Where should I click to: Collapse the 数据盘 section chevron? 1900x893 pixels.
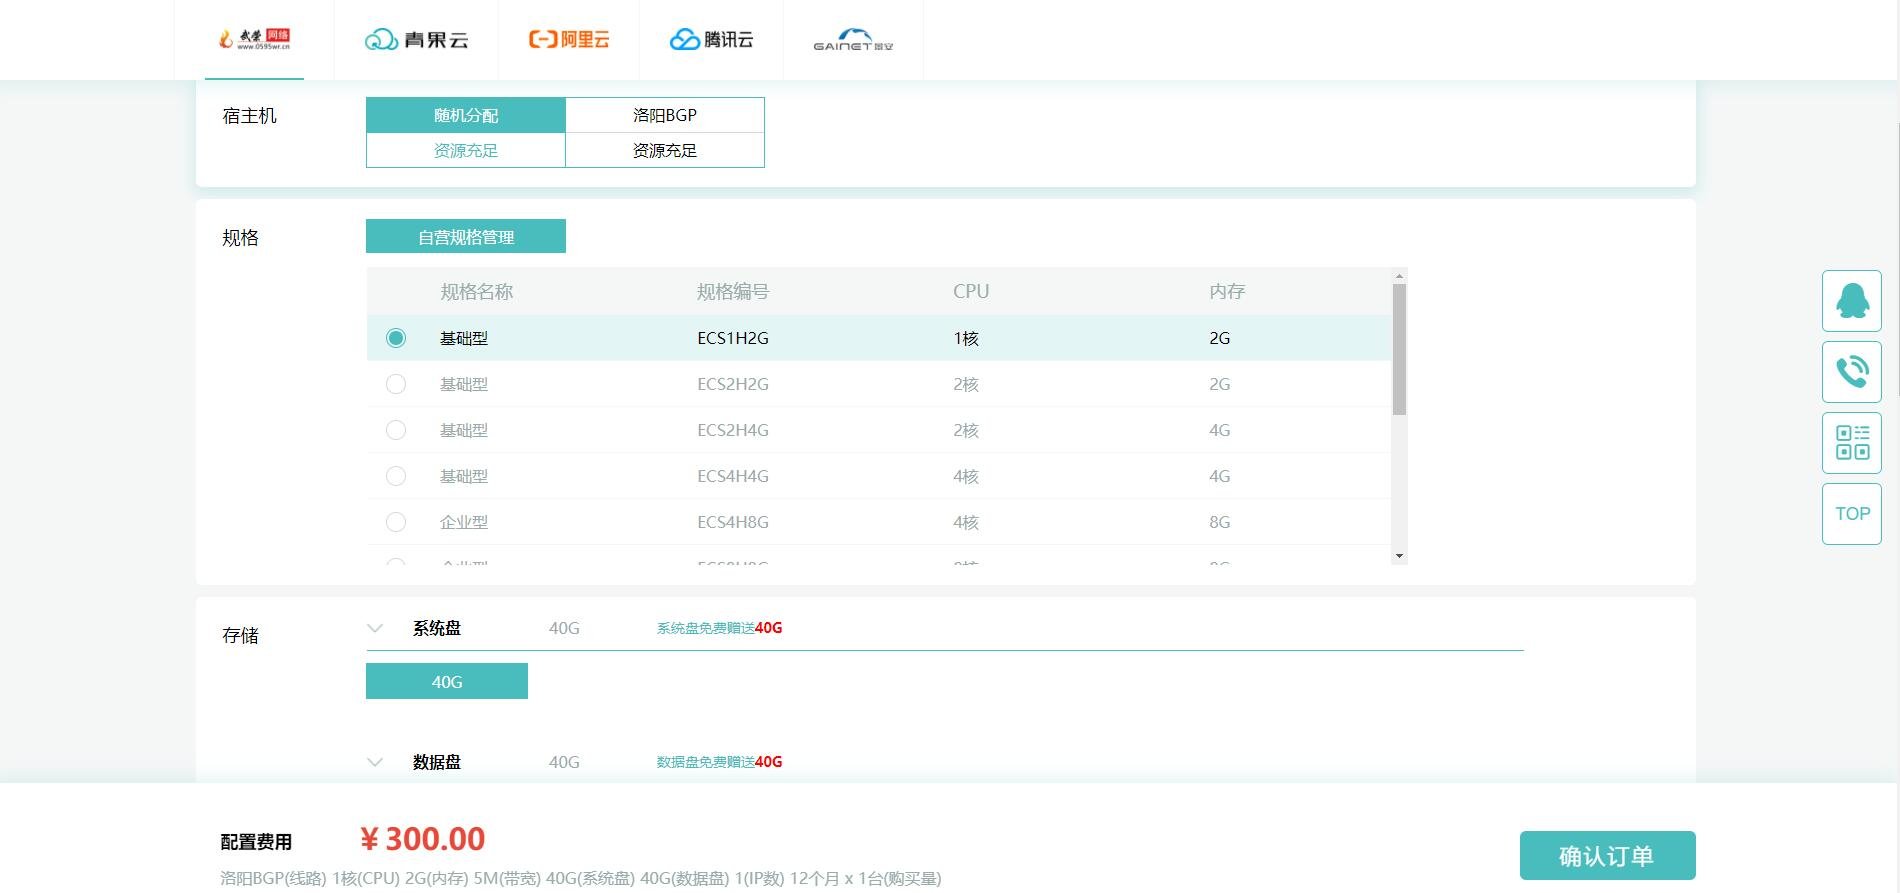click(x=375, y=762)
